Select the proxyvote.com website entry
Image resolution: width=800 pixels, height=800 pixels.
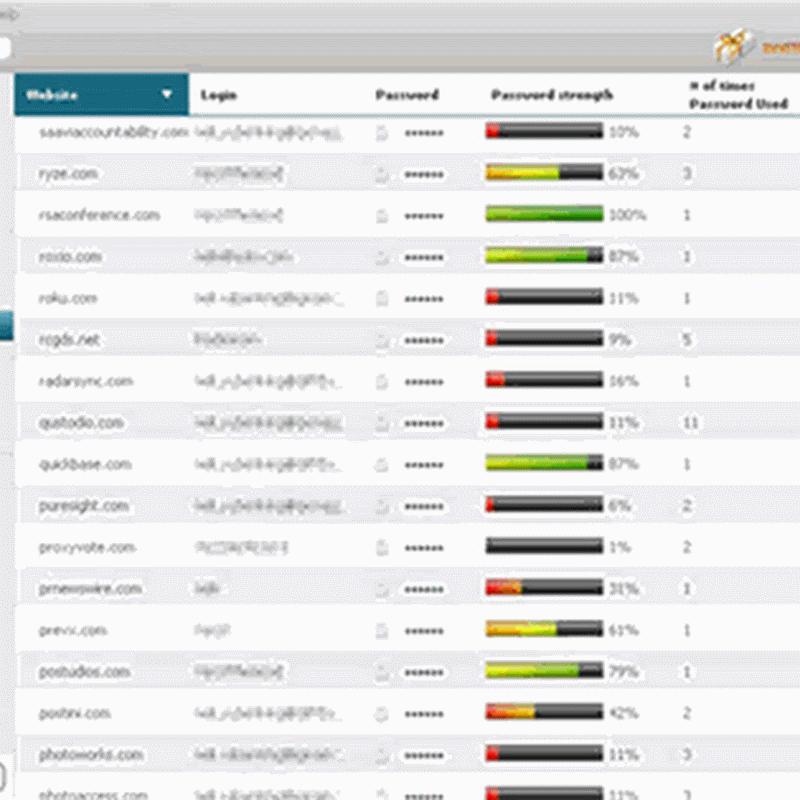tap(87, 547)
